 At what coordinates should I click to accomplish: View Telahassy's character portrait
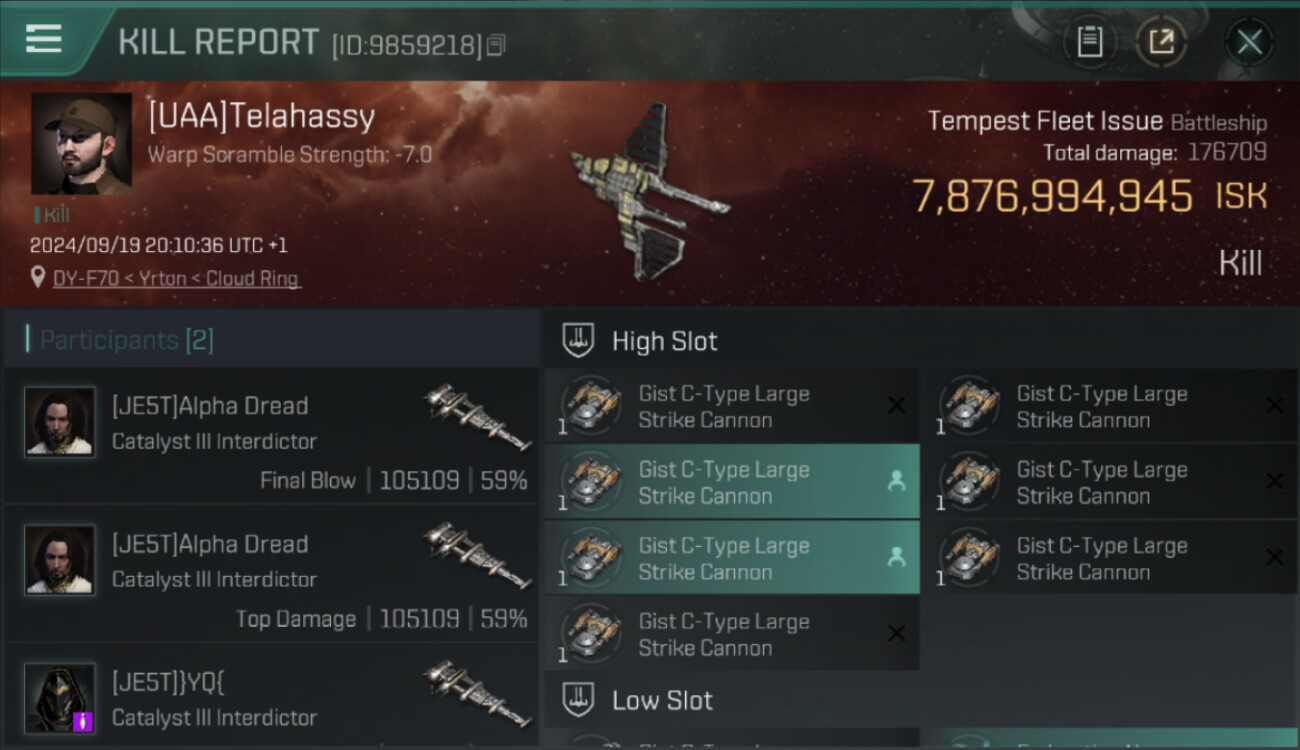coord(81,144)
